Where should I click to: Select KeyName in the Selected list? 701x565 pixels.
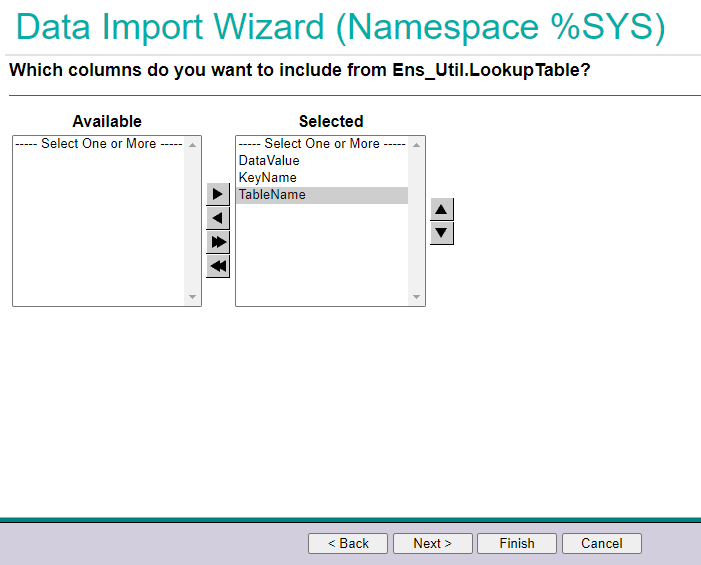point(267,178)
